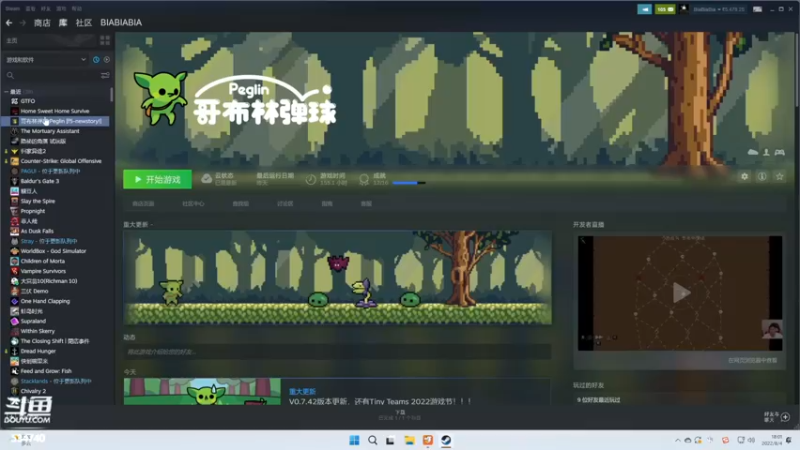This screenshot has height=450, width=800.
Task: Open the V0.7.42 update news link
Action: 380,402
